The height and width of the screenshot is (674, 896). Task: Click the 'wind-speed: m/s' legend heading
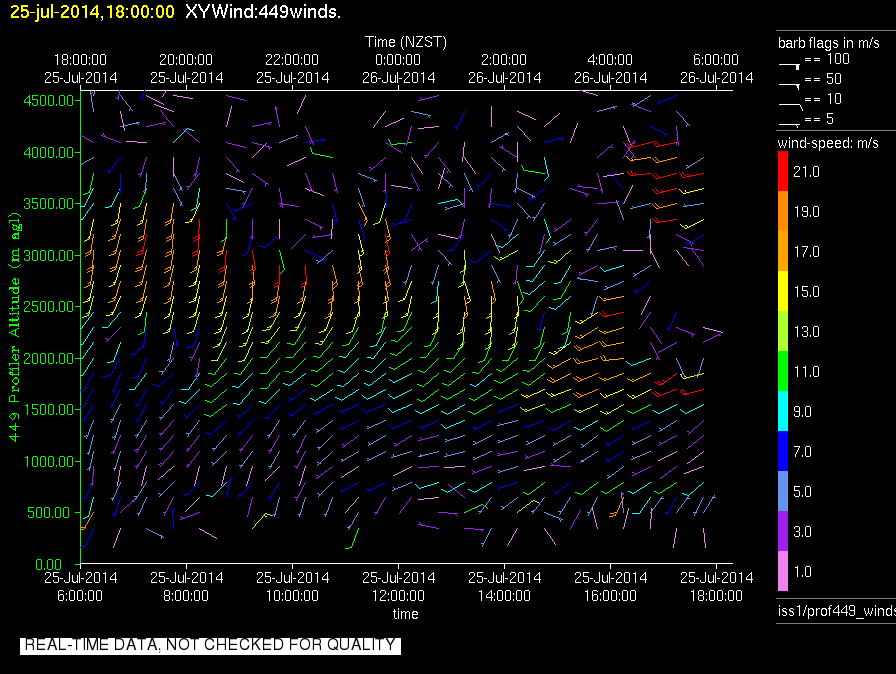(828, 143)
